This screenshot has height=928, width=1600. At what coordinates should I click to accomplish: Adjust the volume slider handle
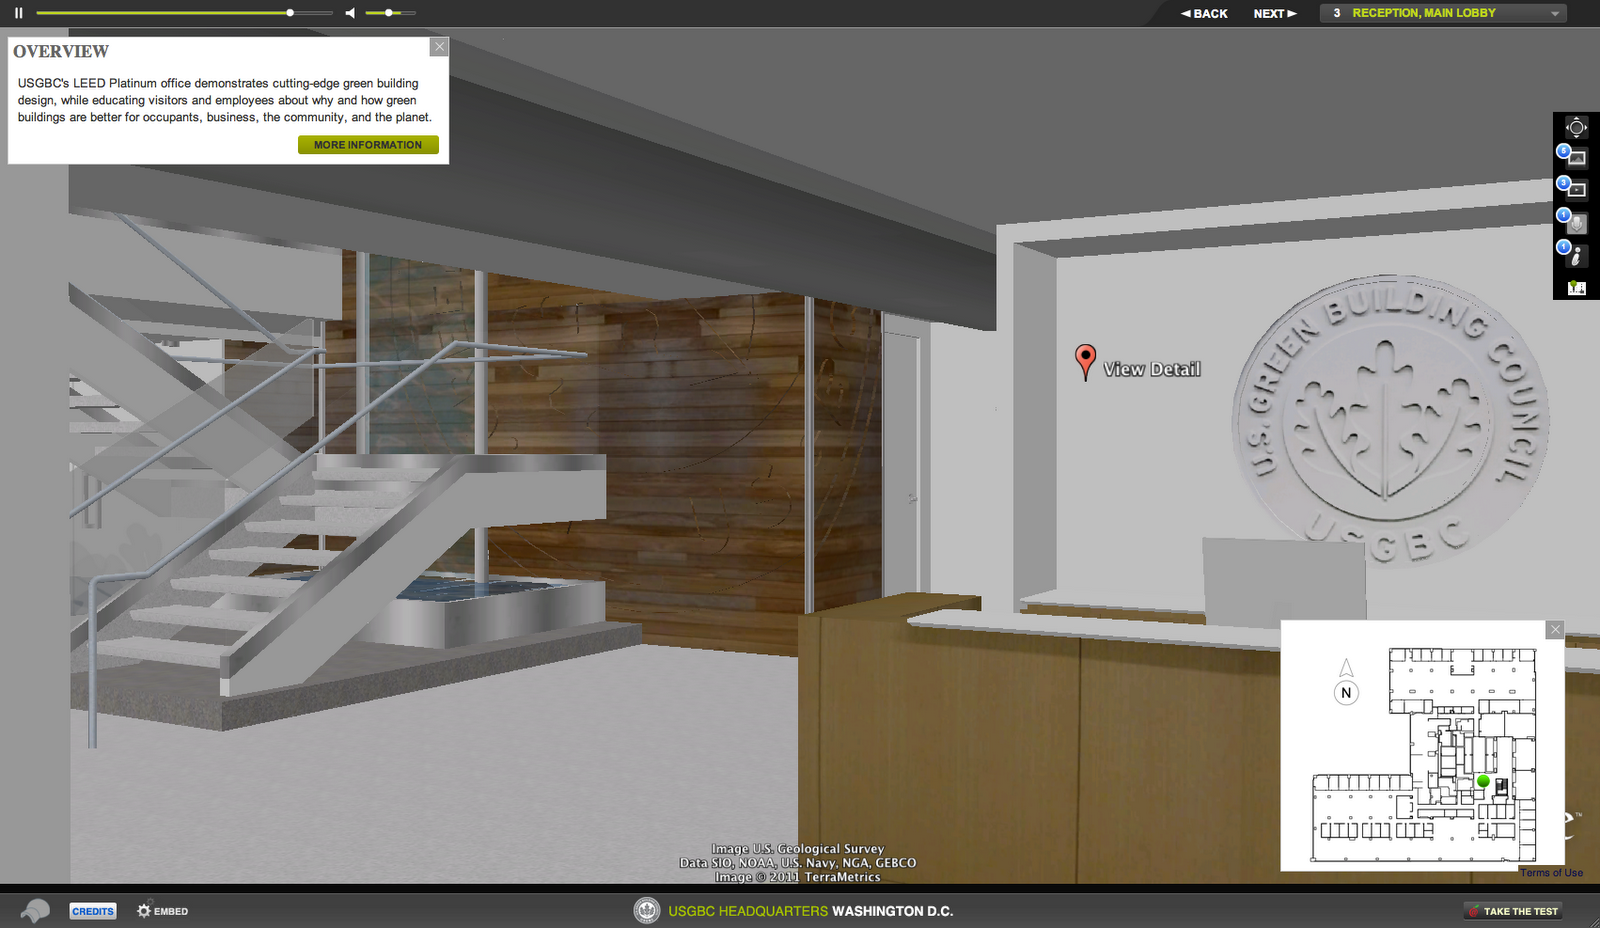[389, 13]
